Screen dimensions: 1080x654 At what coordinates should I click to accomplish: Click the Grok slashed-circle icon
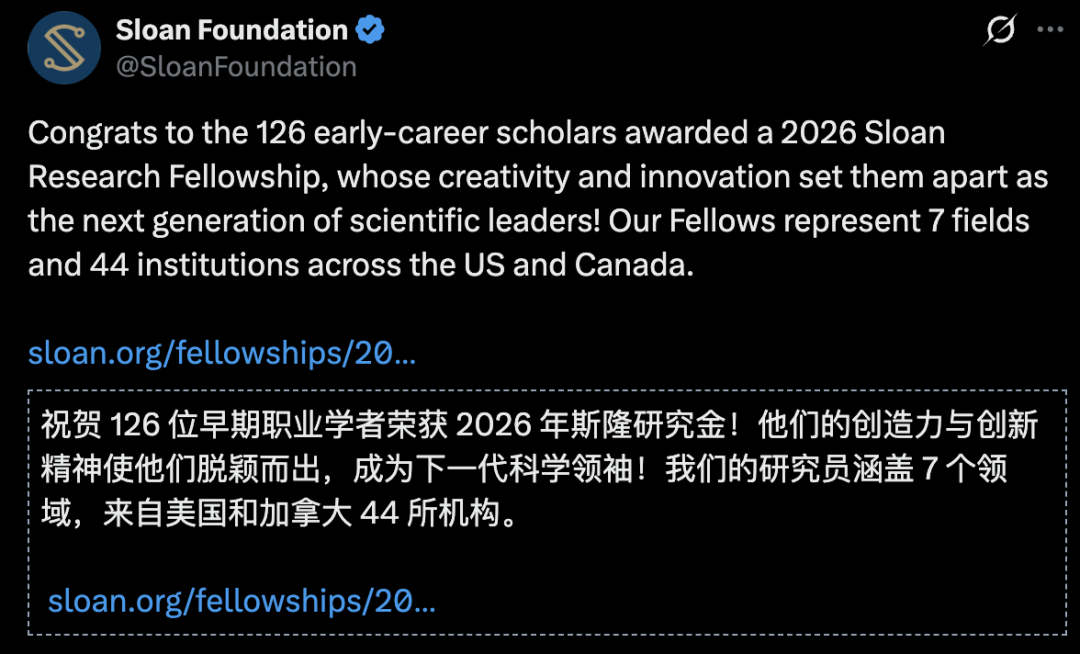click(x=999, y=31)
